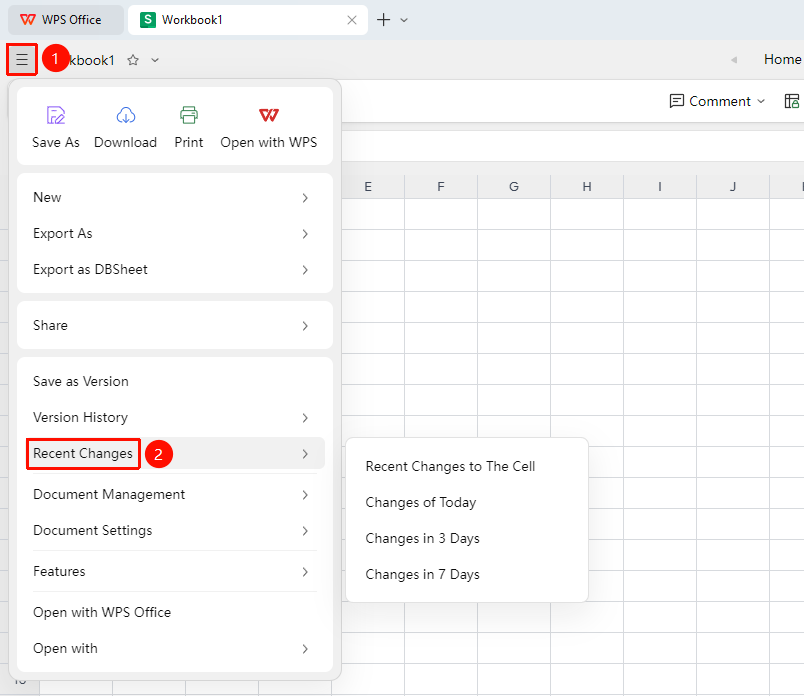
Task: Select Changes in 7 Days
Action: (x=467, y=574)
